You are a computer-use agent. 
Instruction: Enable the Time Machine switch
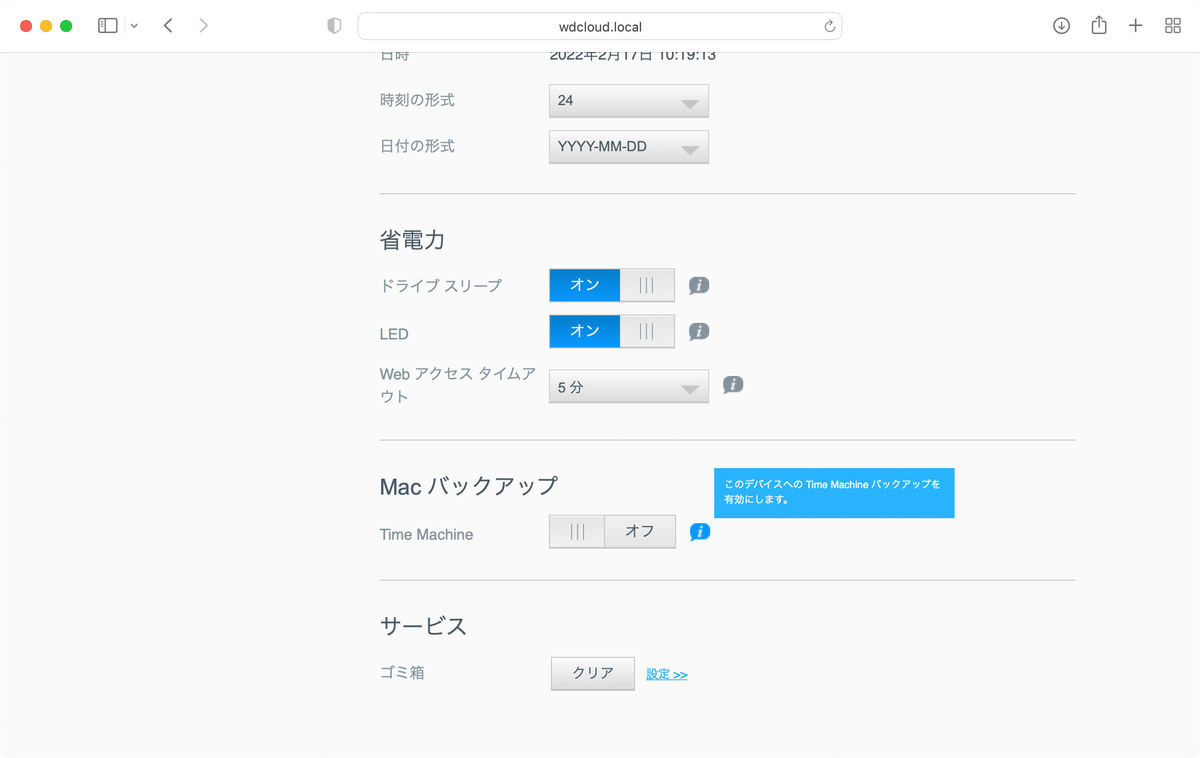coord(612,531)
